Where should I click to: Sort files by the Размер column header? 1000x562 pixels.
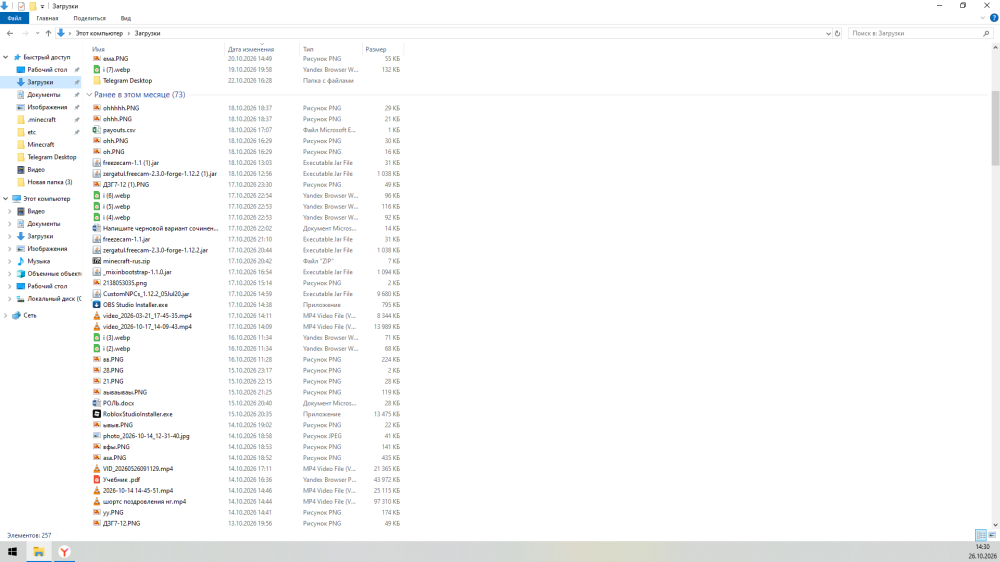click(383, 49)
